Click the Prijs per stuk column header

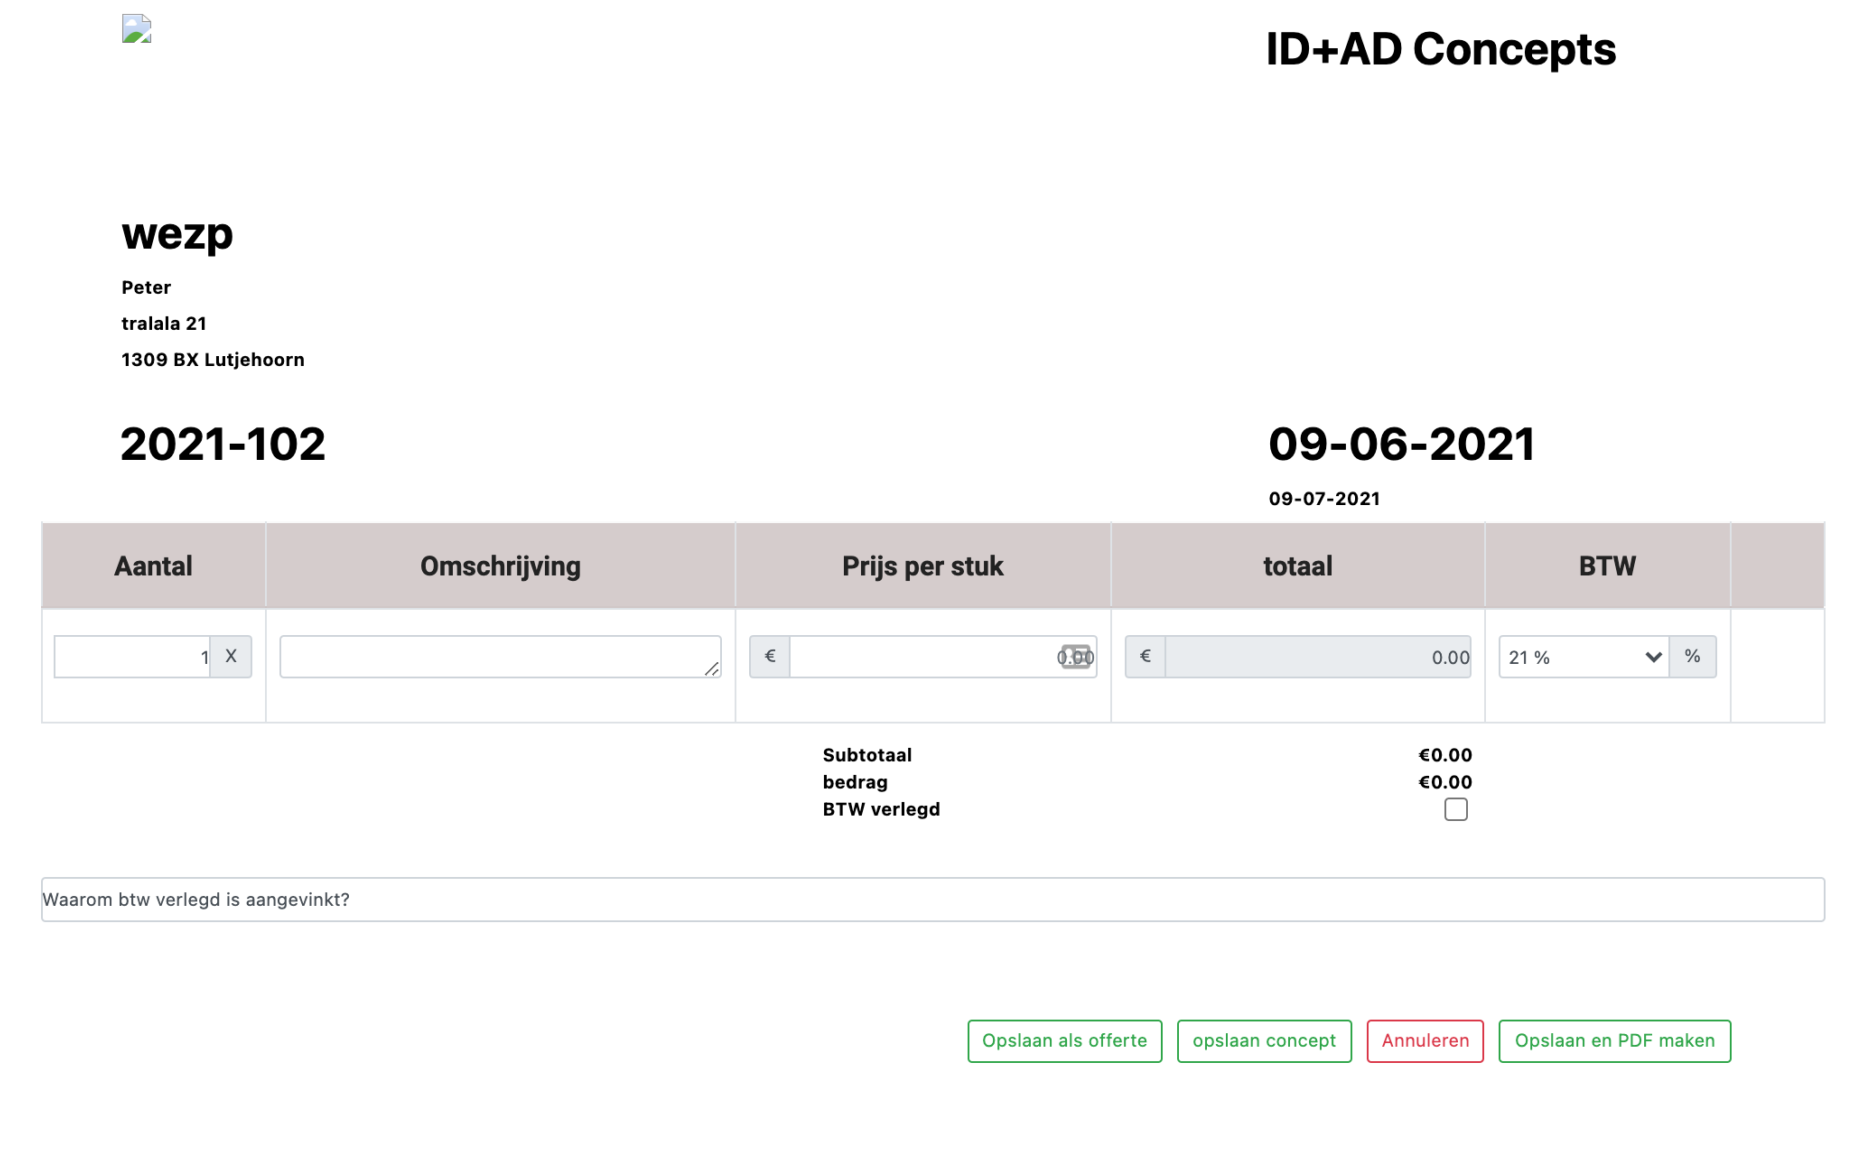tap(922, 566)
